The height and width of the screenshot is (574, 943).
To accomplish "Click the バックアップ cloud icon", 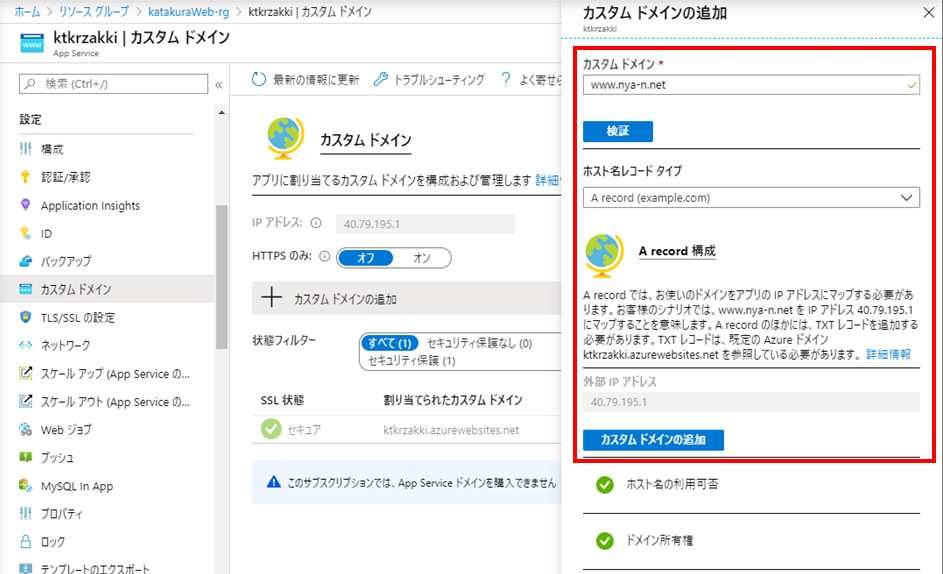I will click(x=25, y=261).
